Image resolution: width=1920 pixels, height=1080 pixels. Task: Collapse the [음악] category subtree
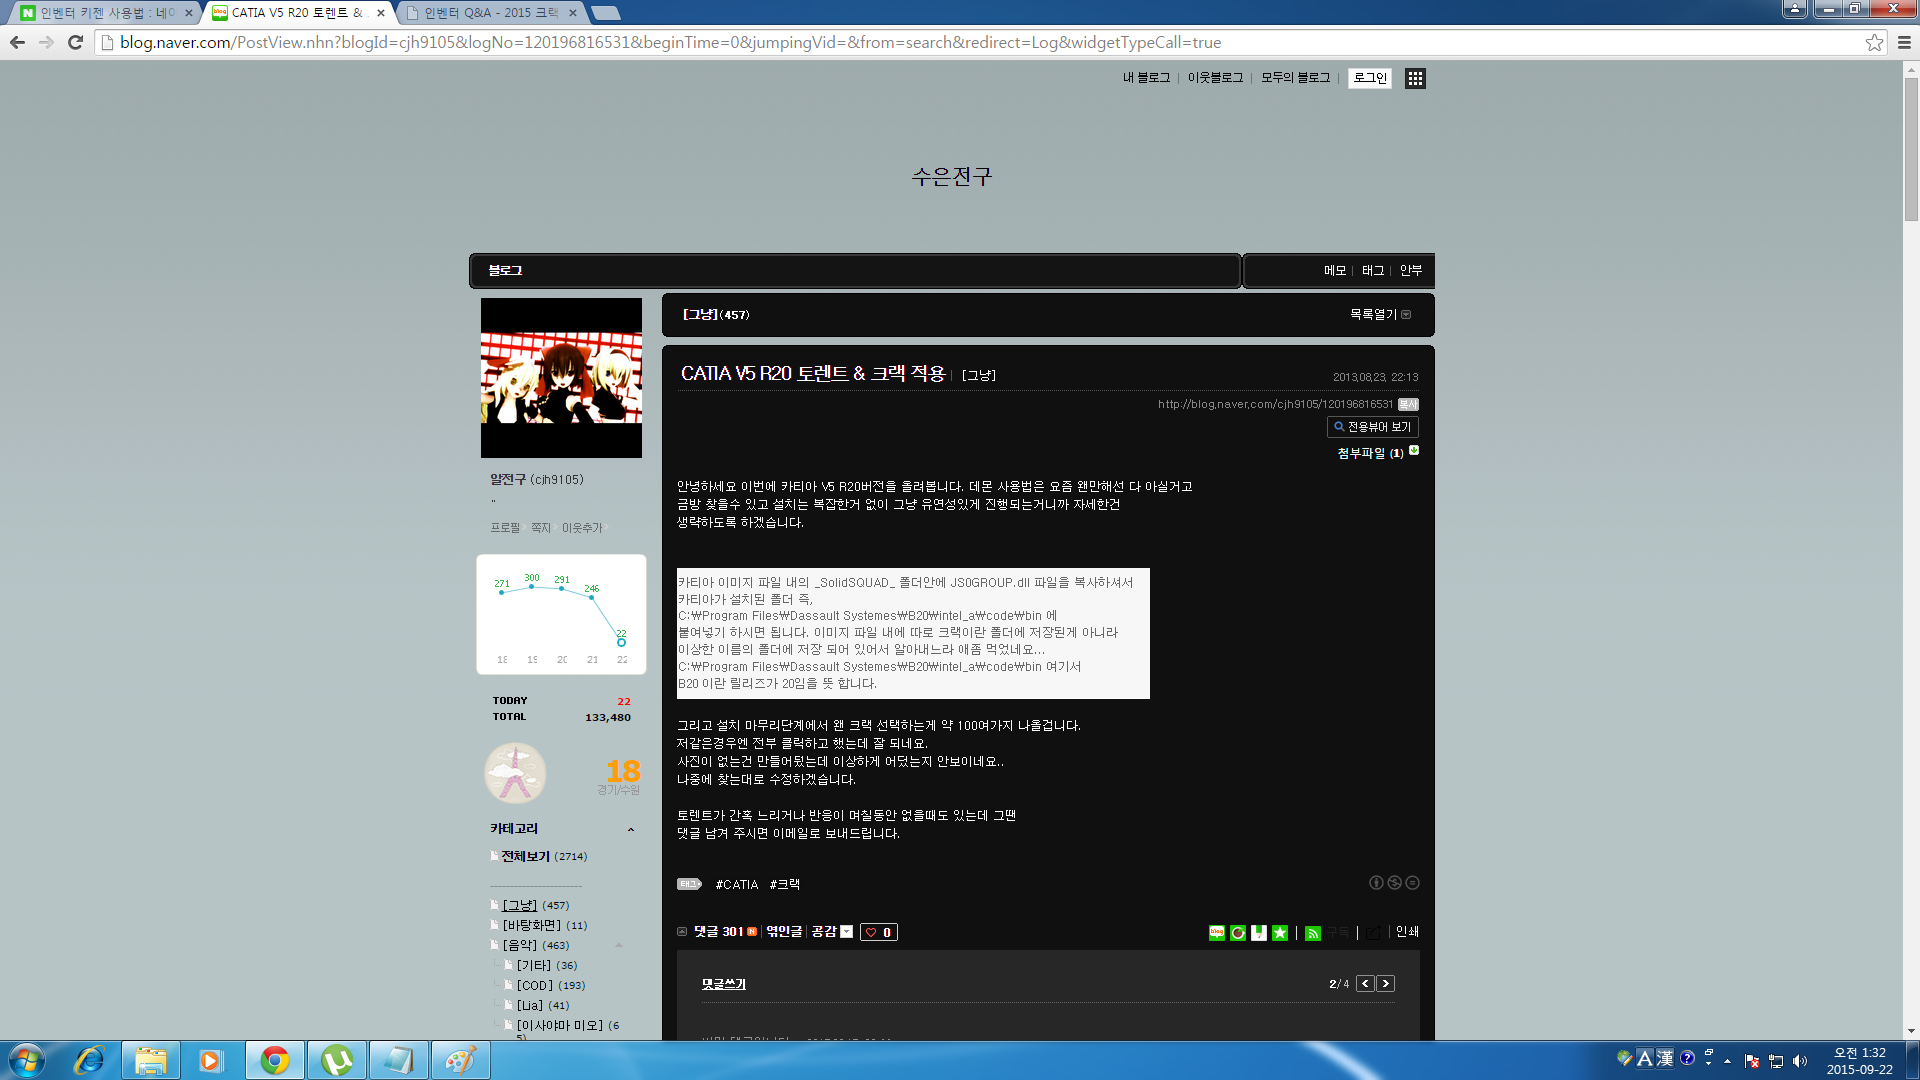tap(619, 945)
